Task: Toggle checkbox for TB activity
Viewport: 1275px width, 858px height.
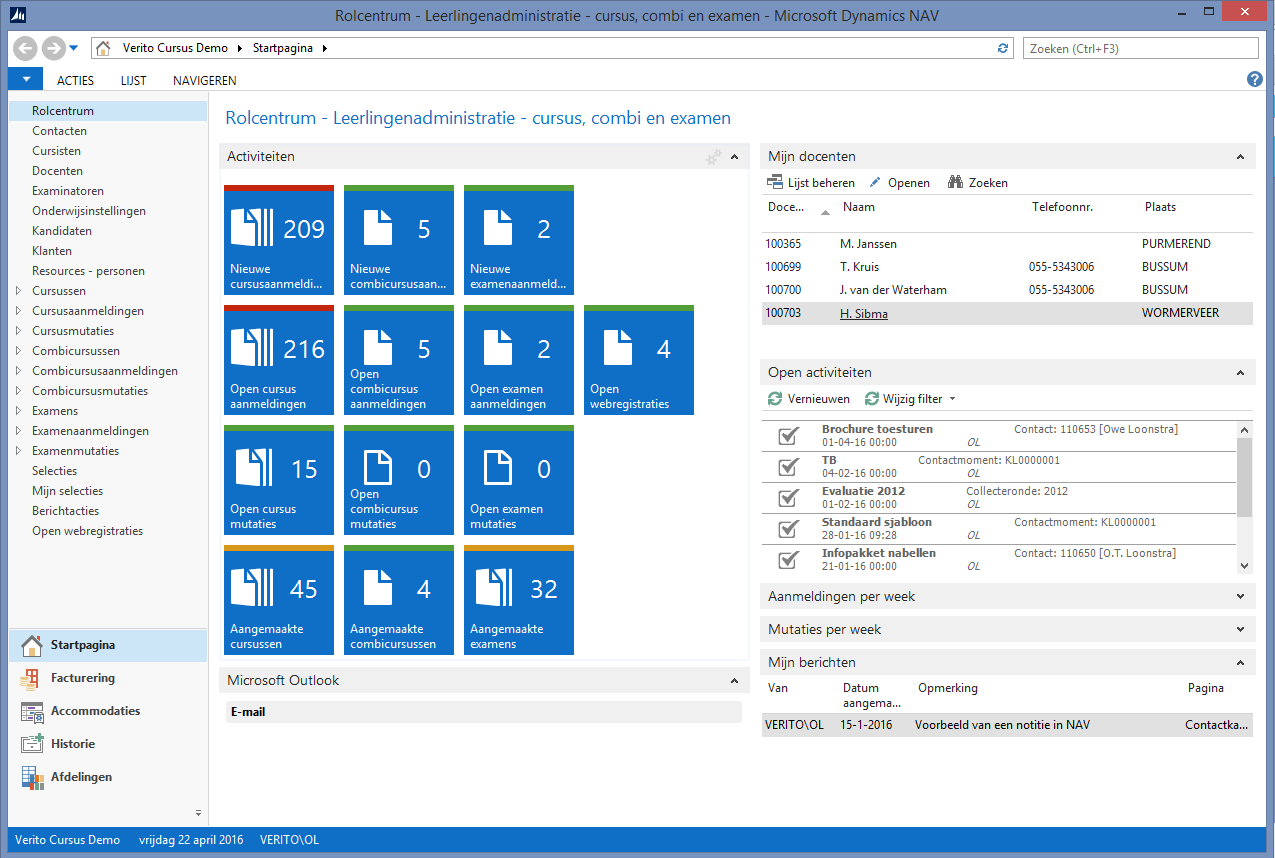Action: point(788,466)
